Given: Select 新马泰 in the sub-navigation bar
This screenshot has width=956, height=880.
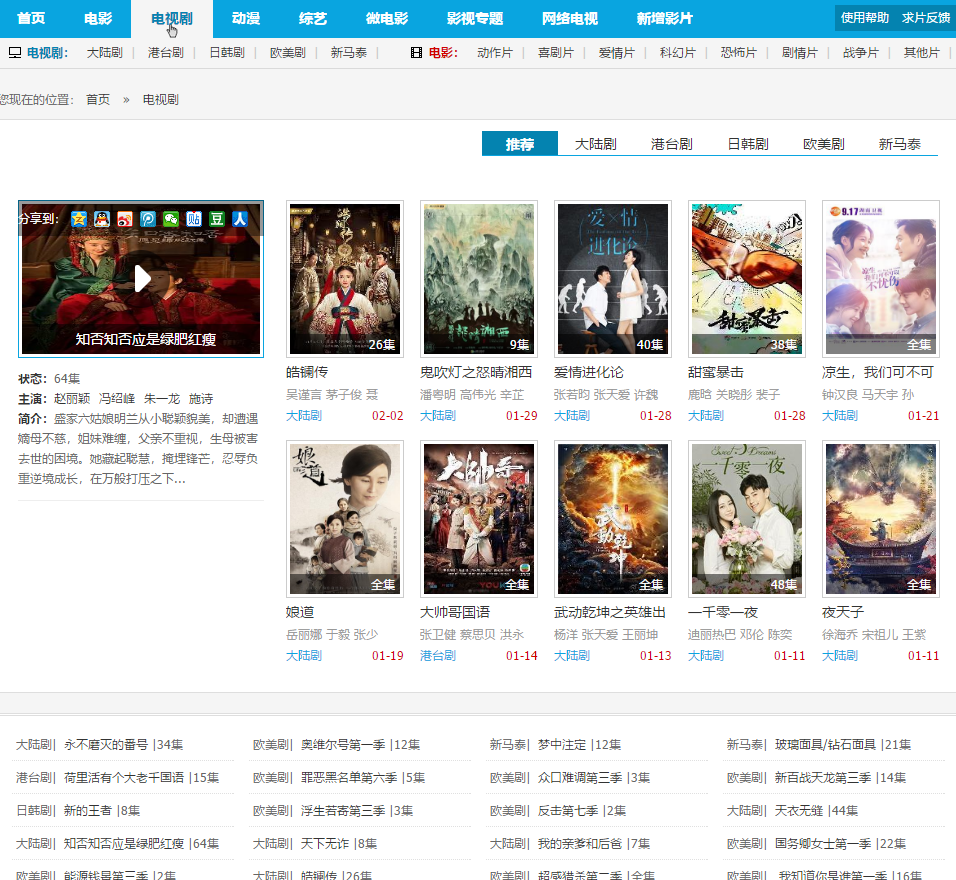Looking at the screenshot, I should [349, 53].
